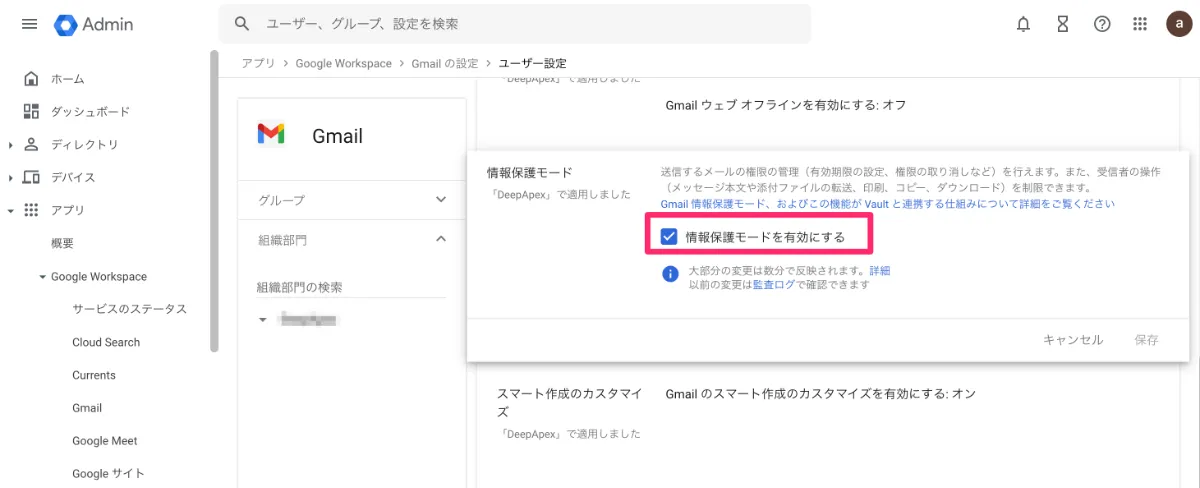Click the キャンセル button

(x=1073, y=340)
